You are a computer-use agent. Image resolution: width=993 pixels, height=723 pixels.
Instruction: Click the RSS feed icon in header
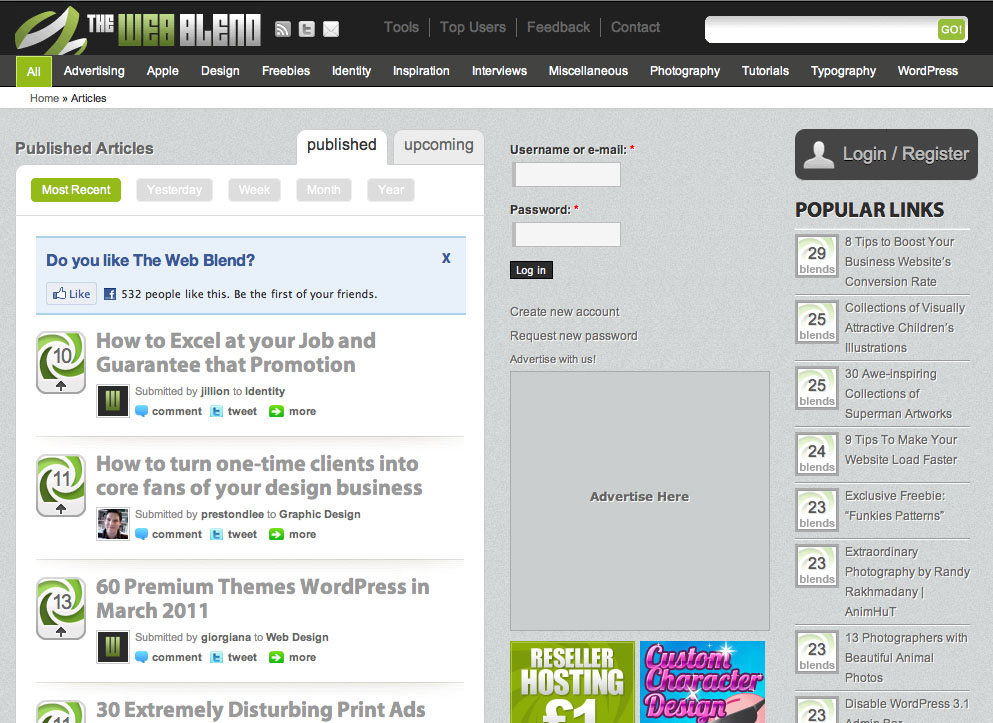[x=283, y=29]
